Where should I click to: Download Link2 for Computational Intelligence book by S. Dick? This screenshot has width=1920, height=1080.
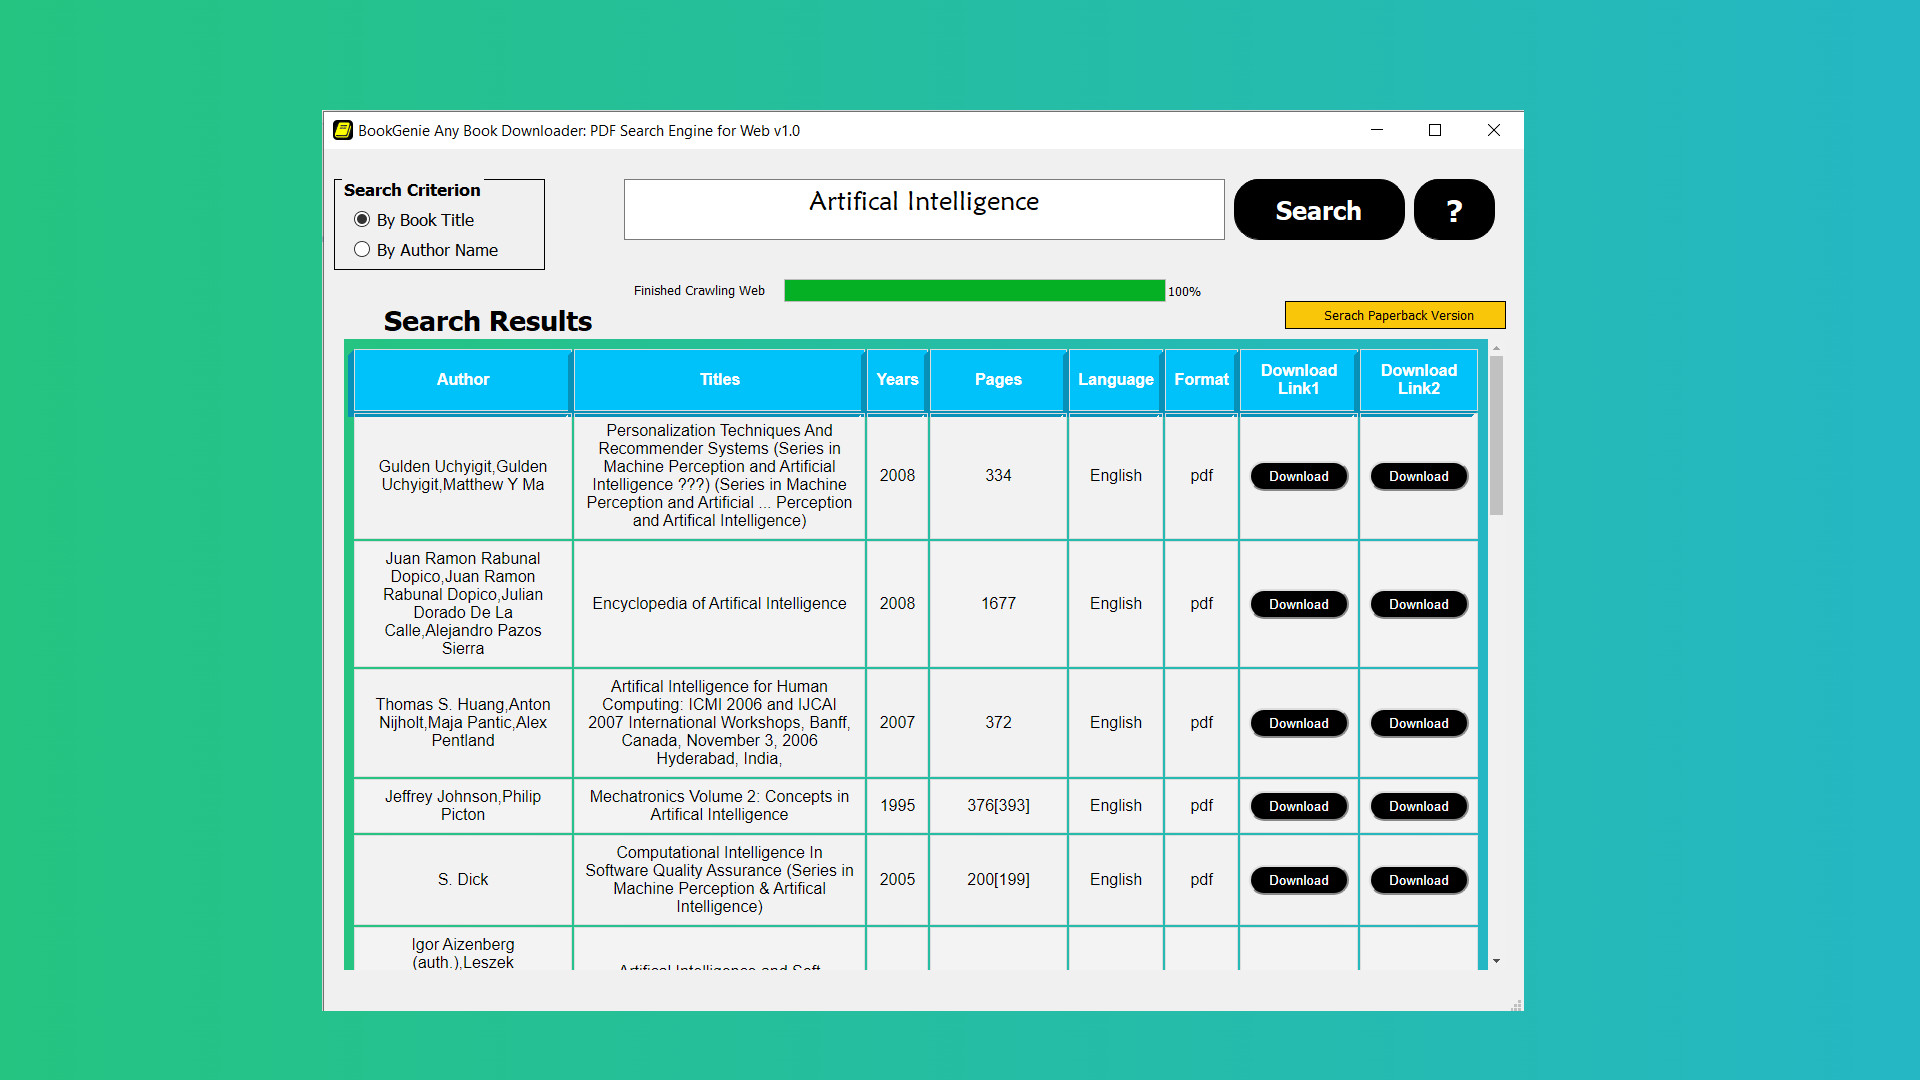coord(1419,881)
